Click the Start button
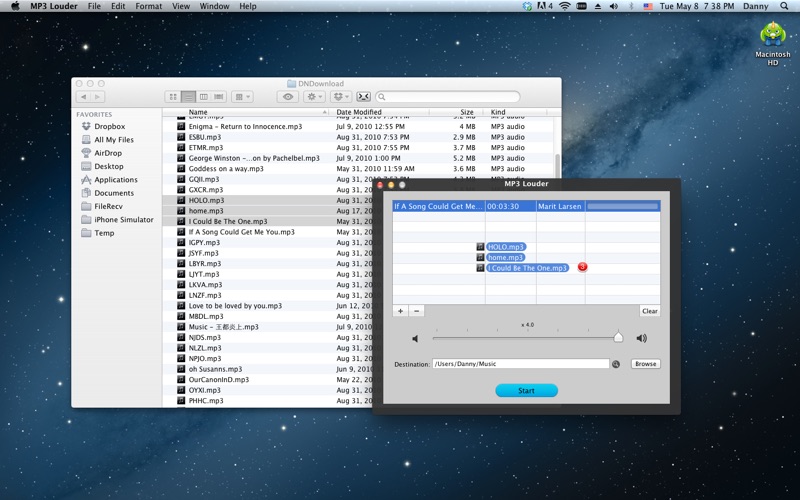This screenshot has width=800, height=500. [527, 390]
